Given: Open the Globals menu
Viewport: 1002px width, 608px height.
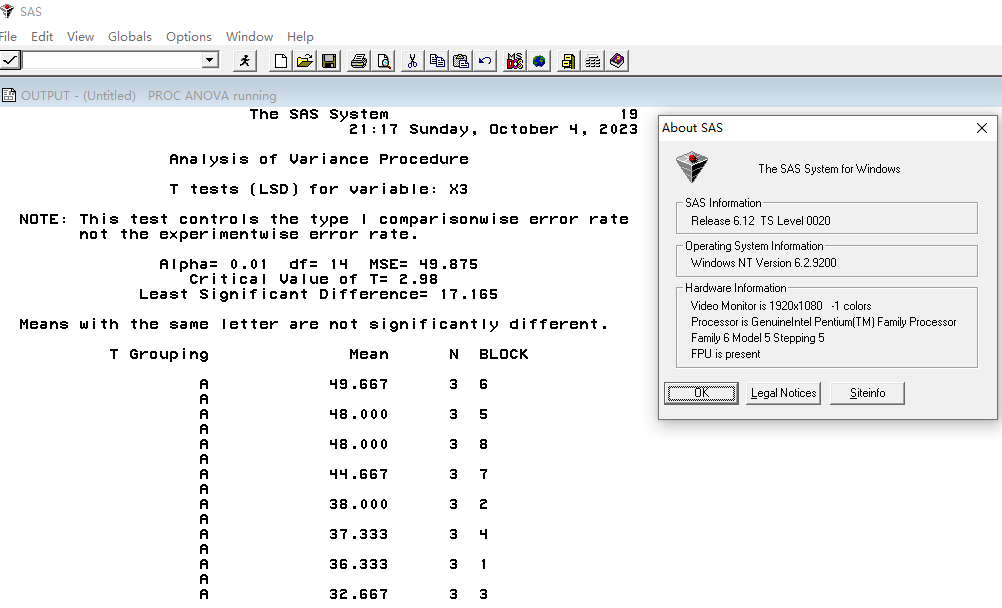Looking at the screenshot, I should pos(130,36).
